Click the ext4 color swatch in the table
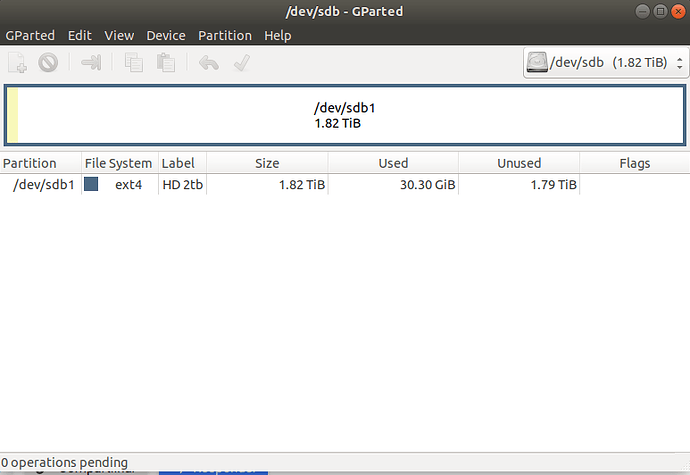The width and height of the screenshot is (690, 475). (x=91, y=184)
